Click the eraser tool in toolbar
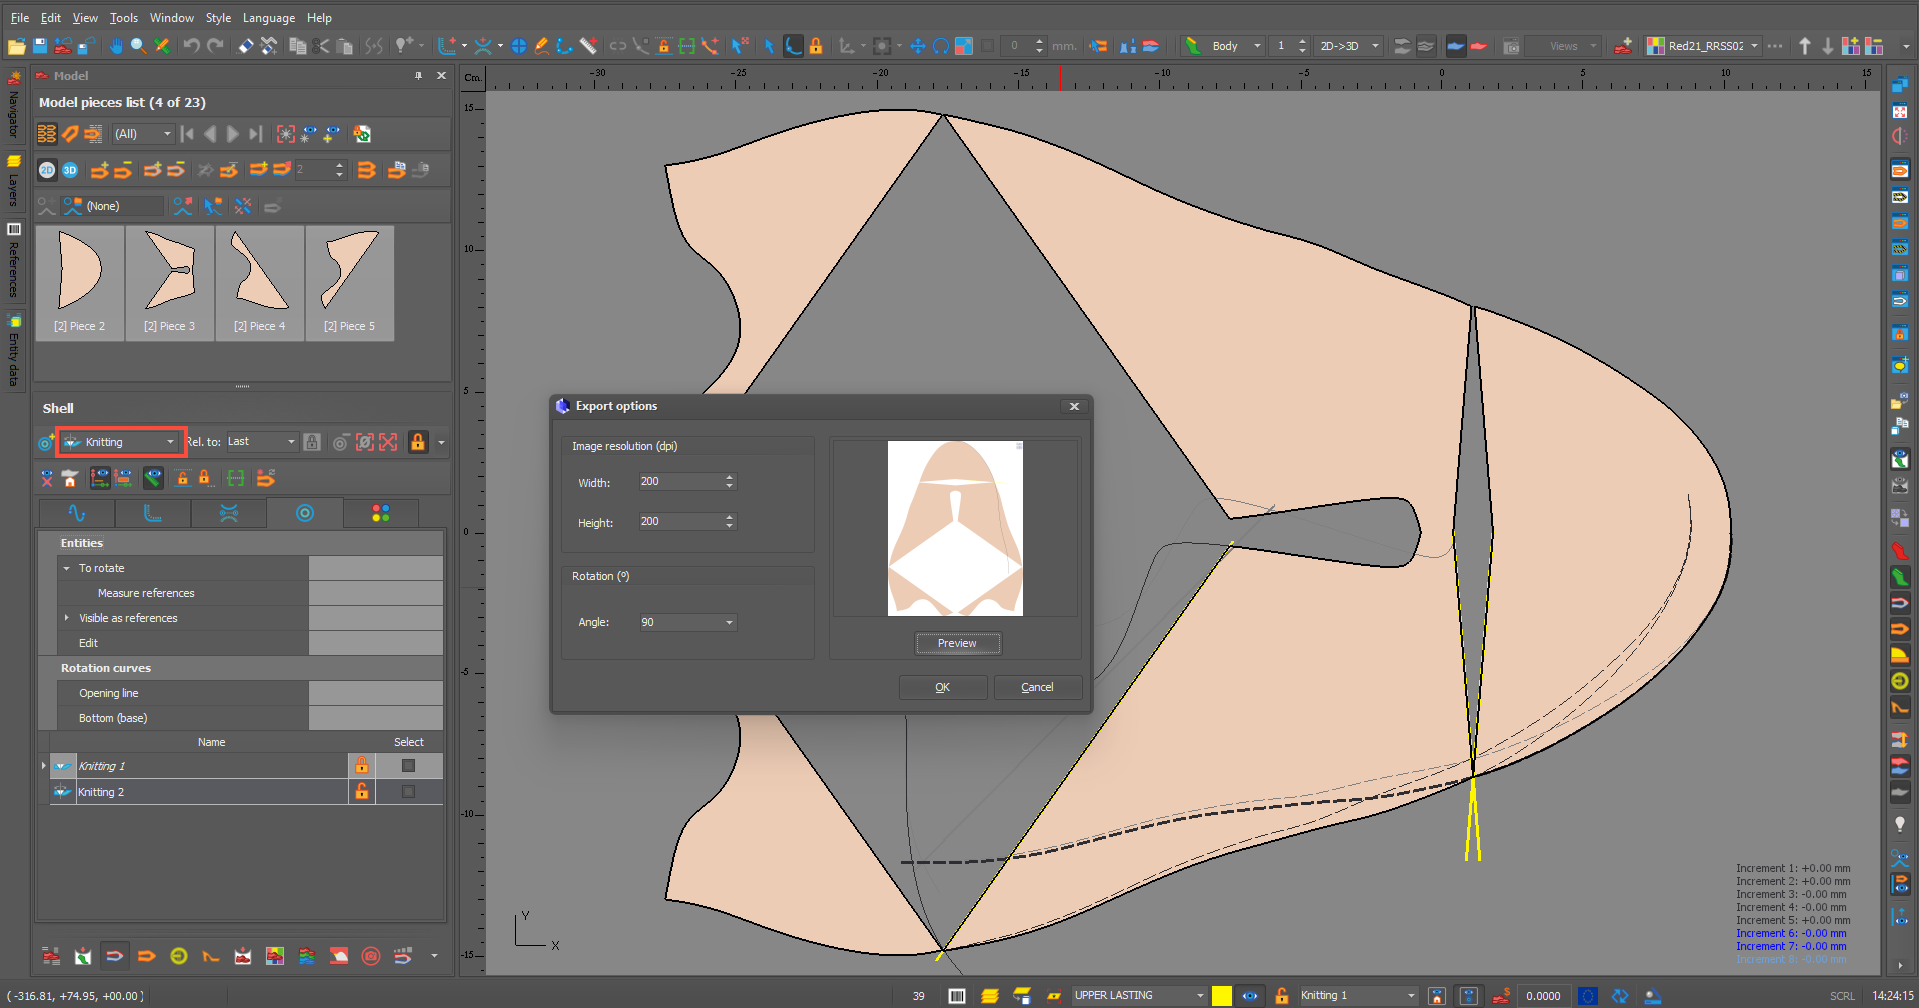This screenshot has width=1919, height=1008. 245,46
